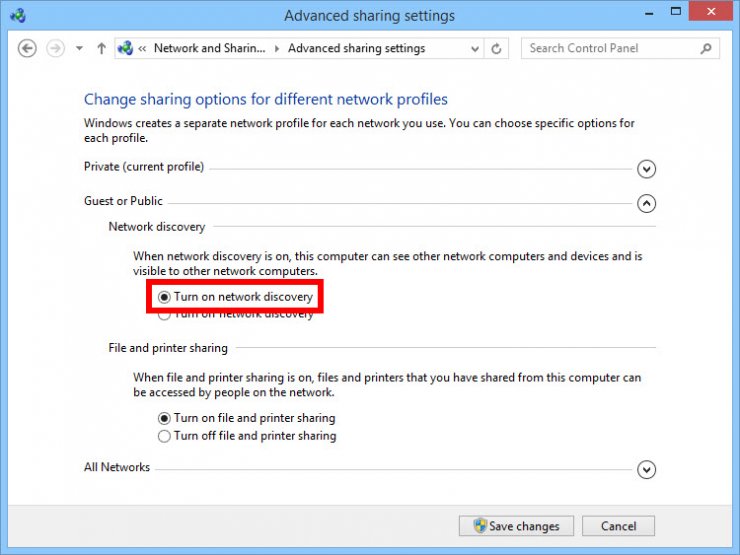Click the Network and Sharing breadcrumb

(210, 48)
